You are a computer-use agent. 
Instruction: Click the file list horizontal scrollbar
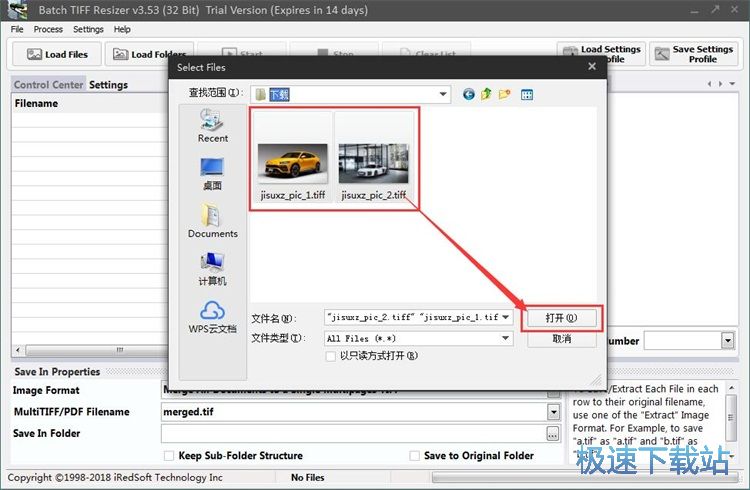pos(96,350)
